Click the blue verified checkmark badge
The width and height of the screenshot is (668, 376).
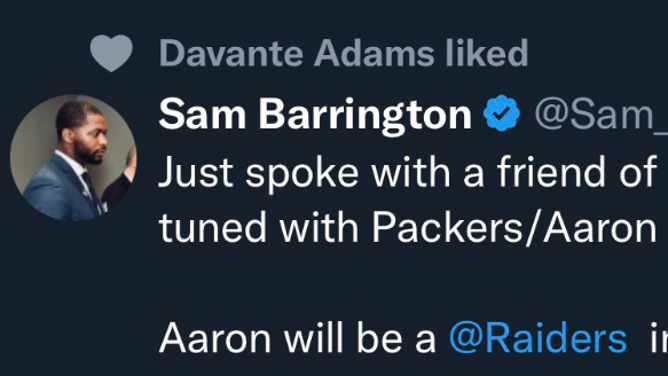[502, 113]
